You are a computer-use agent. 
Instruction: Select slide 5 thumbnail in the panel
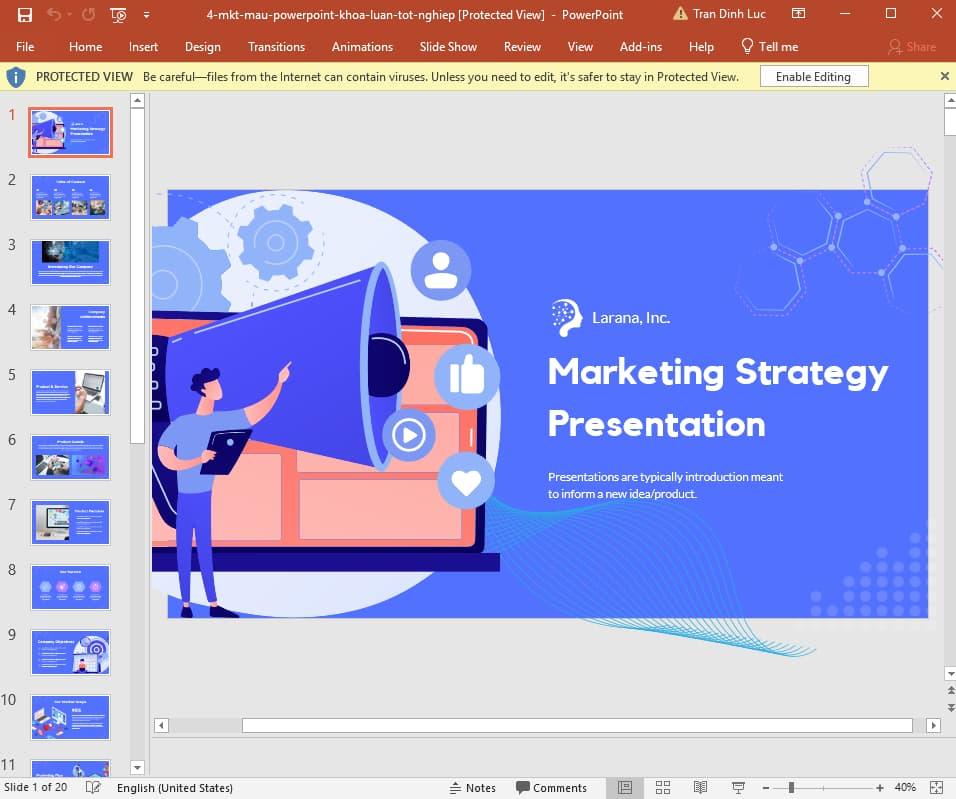(70, 392)
